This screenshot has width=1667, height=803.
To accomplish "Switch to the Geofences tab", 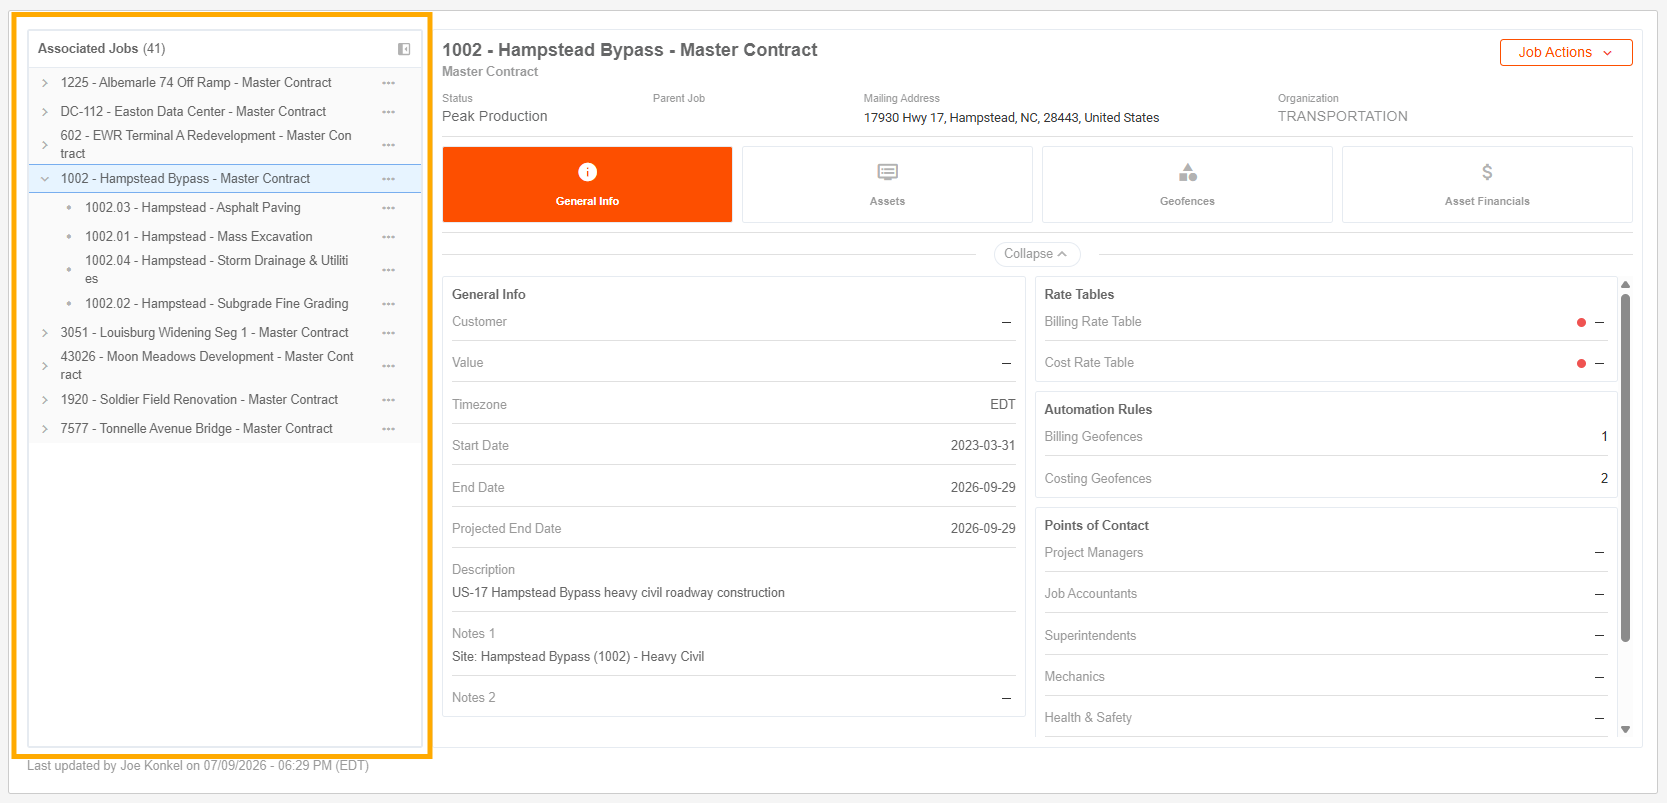I will click(x=1187, y=185).
